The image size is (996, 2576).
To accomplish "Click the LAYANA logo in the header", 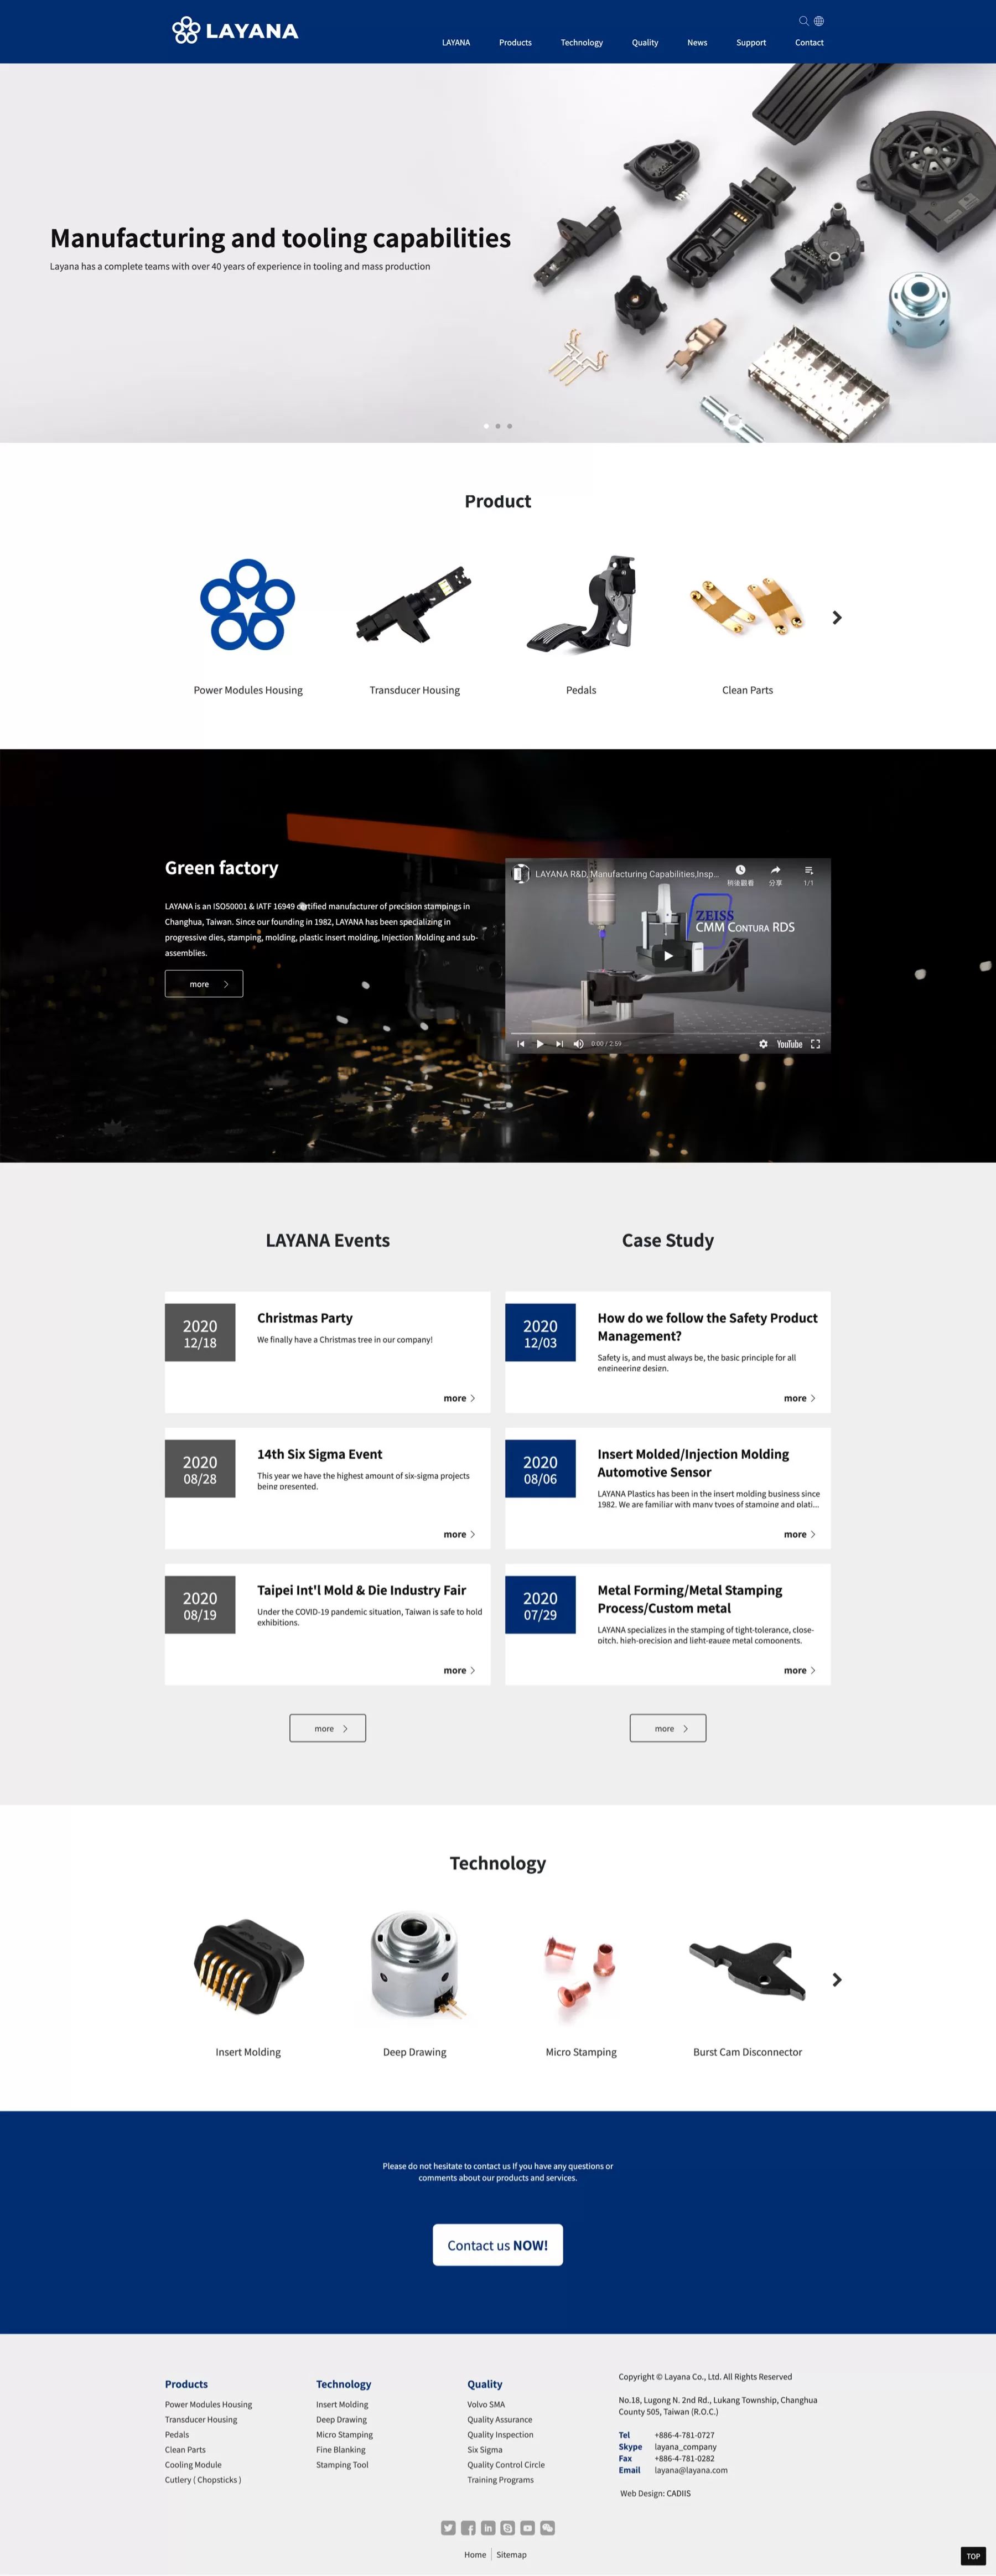I will click(235, 31).
